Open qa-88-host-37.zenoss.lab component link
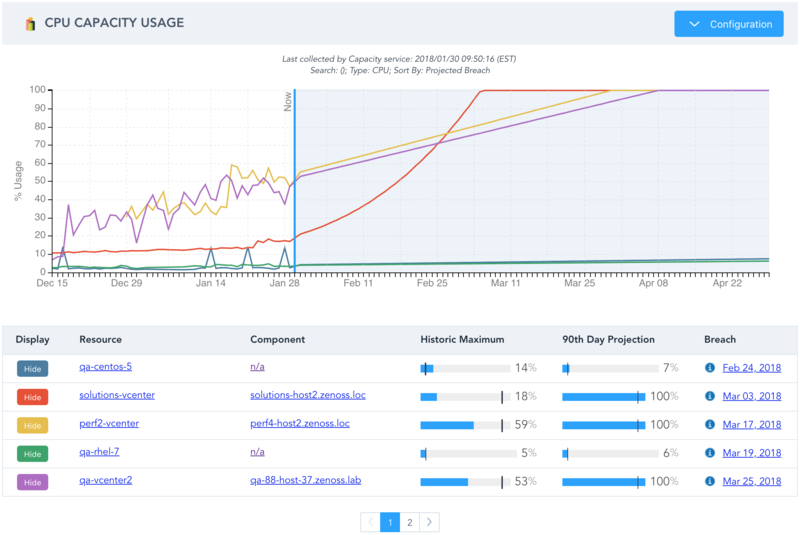 click(x=306, y=480)
